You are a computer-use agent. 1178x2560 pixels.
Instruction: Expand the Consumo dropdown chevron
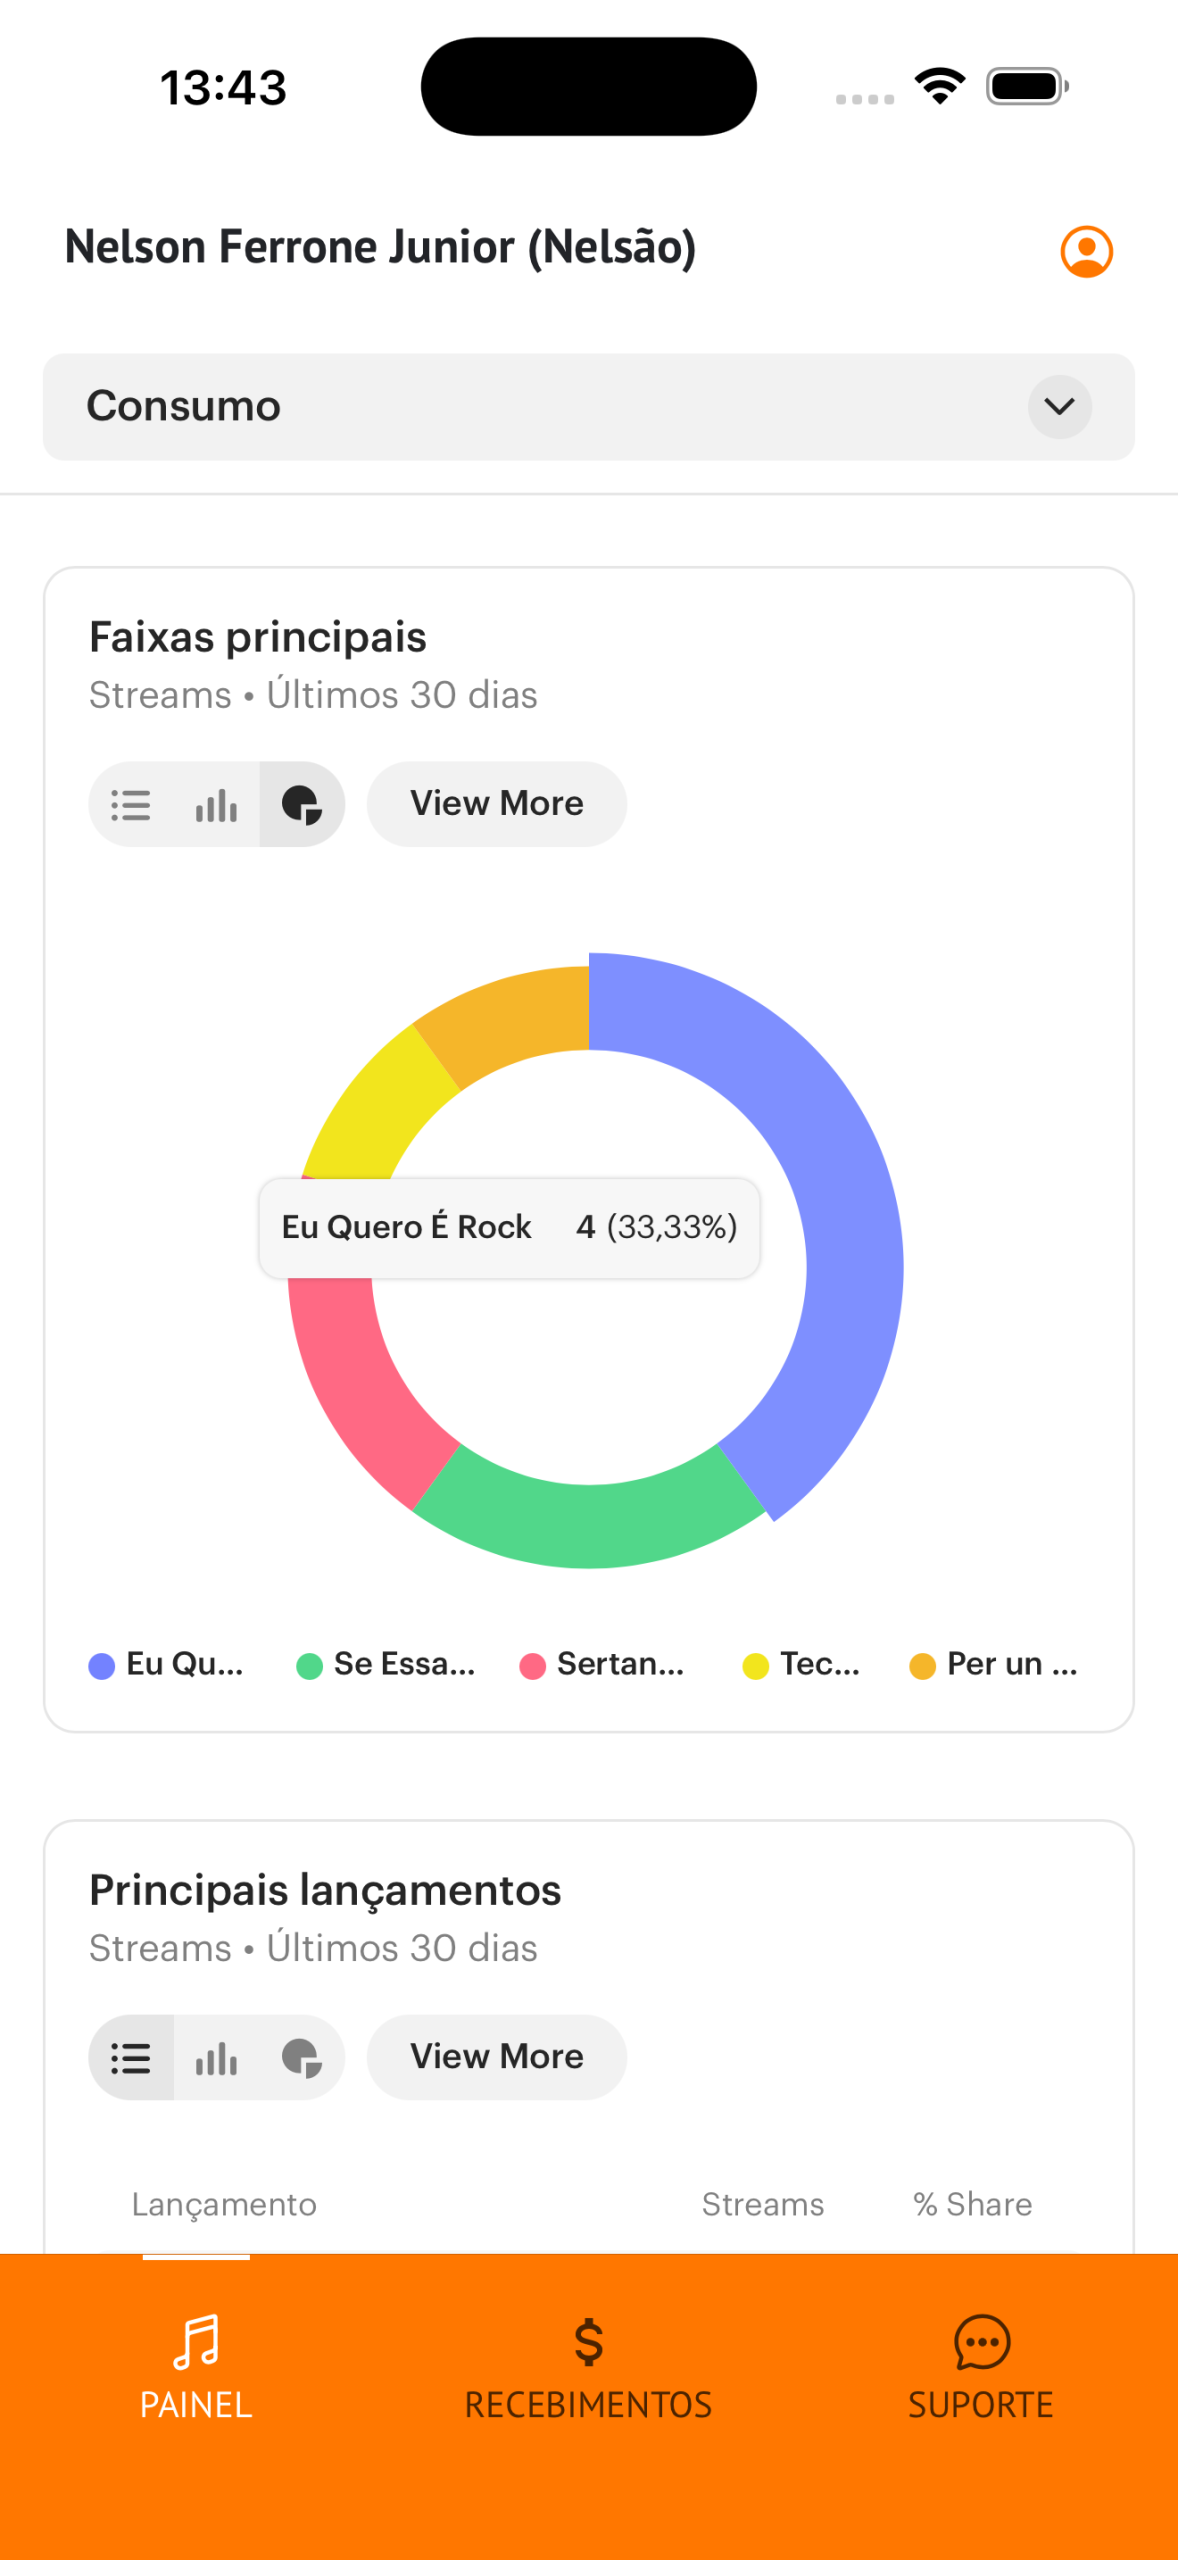(x=1059, y=406)
